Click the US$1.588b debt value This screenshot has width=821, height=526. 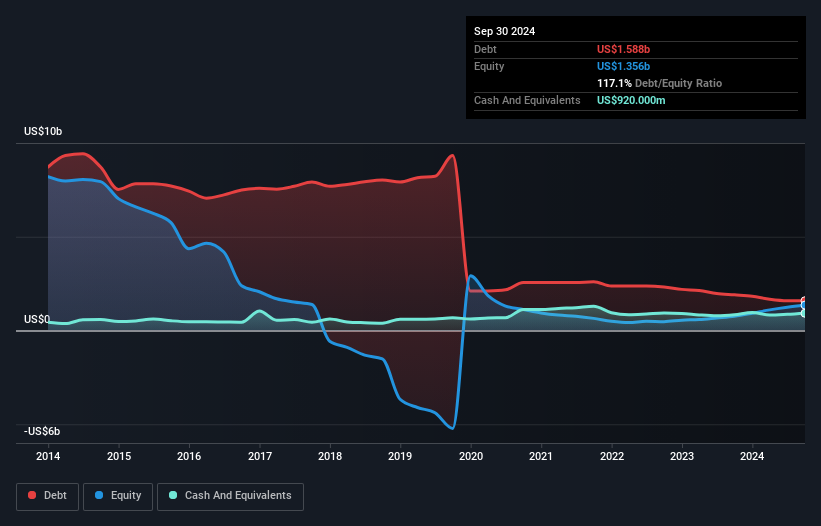coord(623,49)
